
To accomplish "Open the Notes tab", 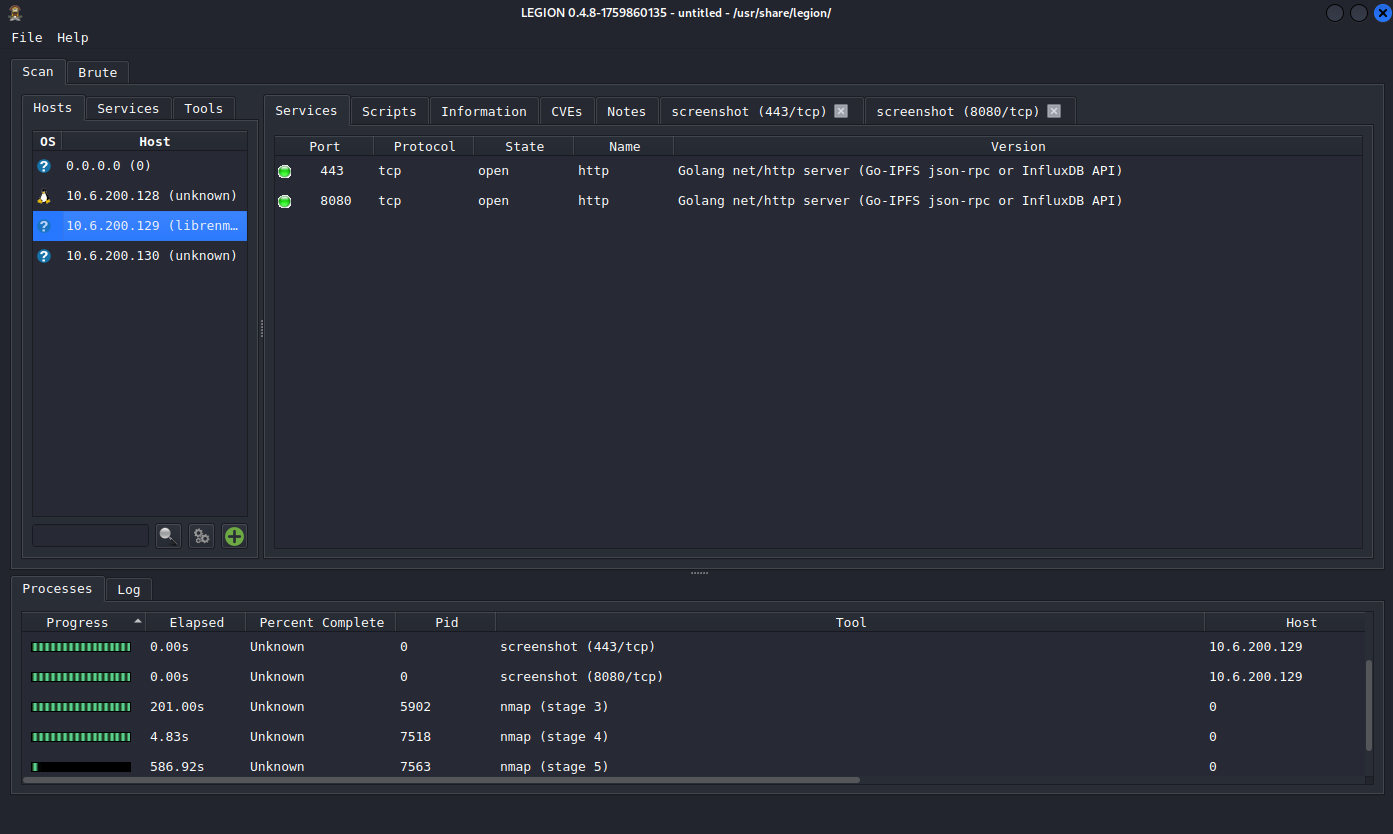I will coord(627,111).
